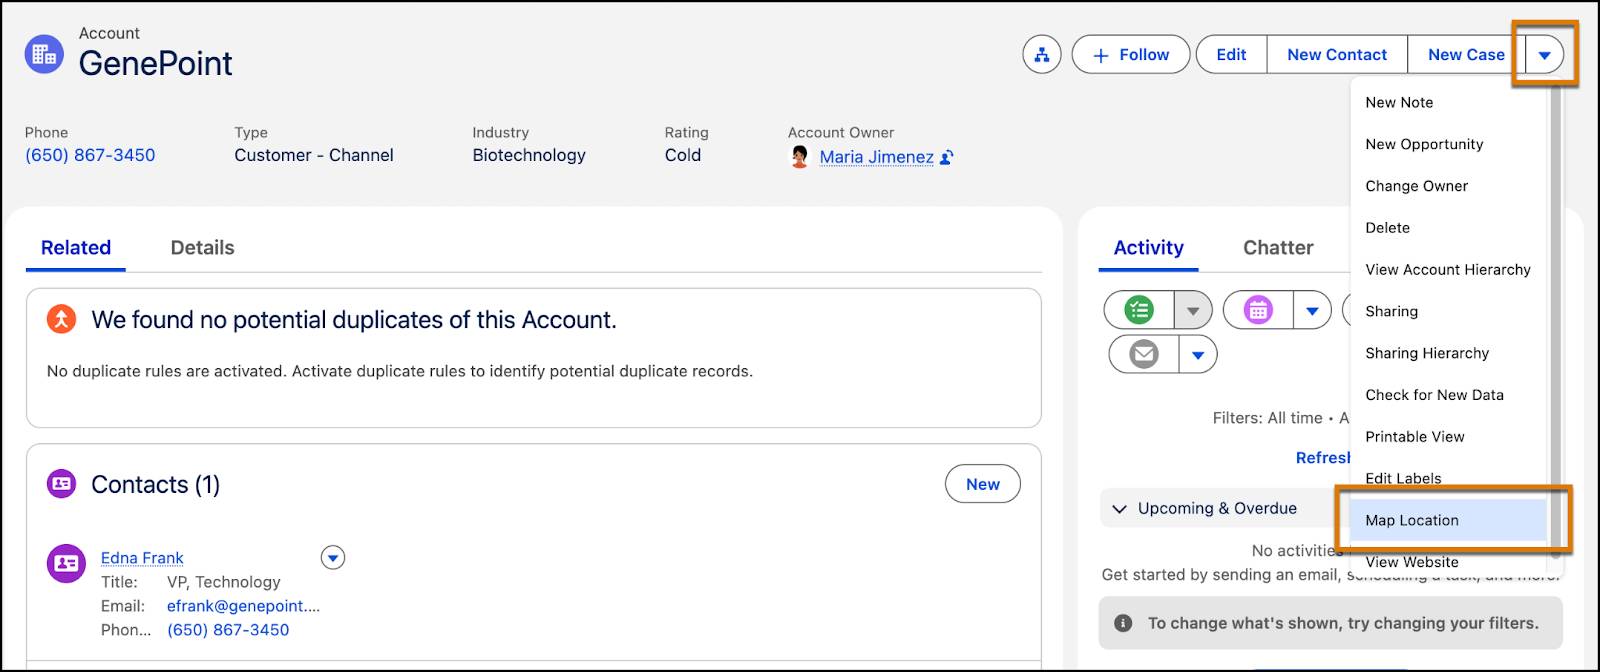Click the green New Task icon
This screenshot has height=672, width=1600.
pos(1139,311)
